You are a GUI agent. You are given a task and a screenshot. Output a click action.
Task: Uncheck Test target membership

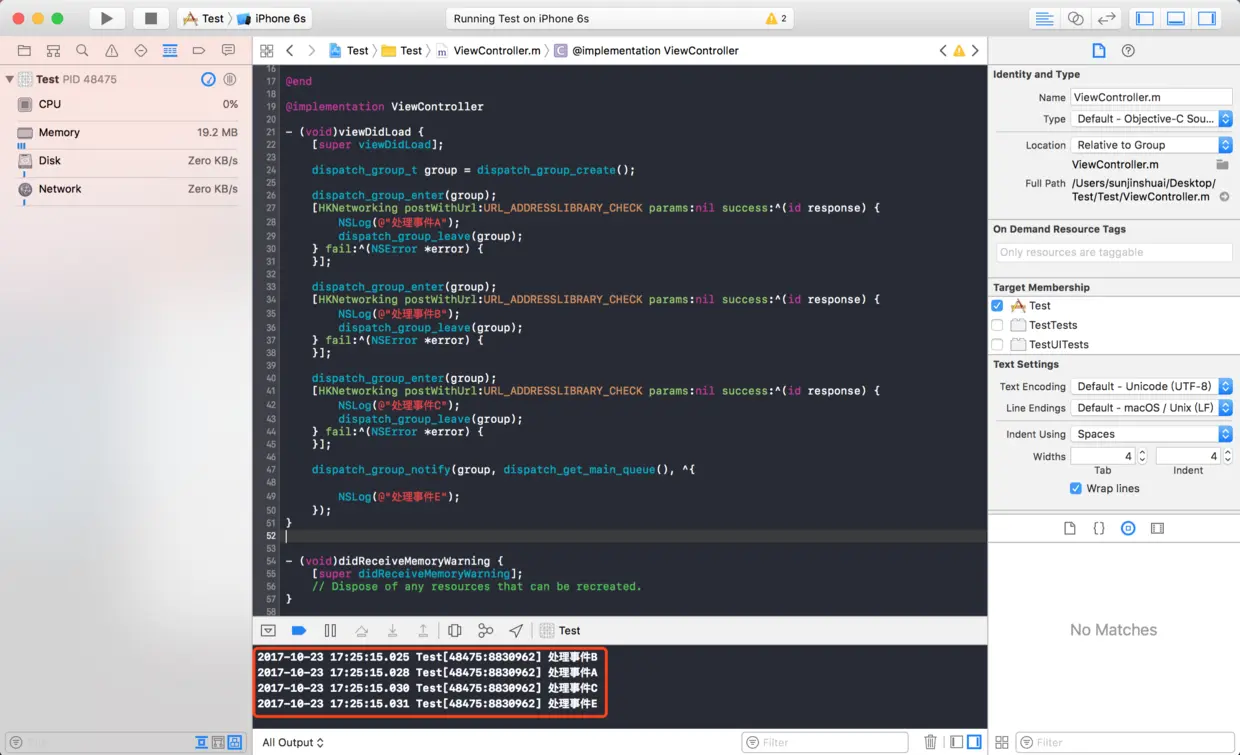(x=997, y=305)
